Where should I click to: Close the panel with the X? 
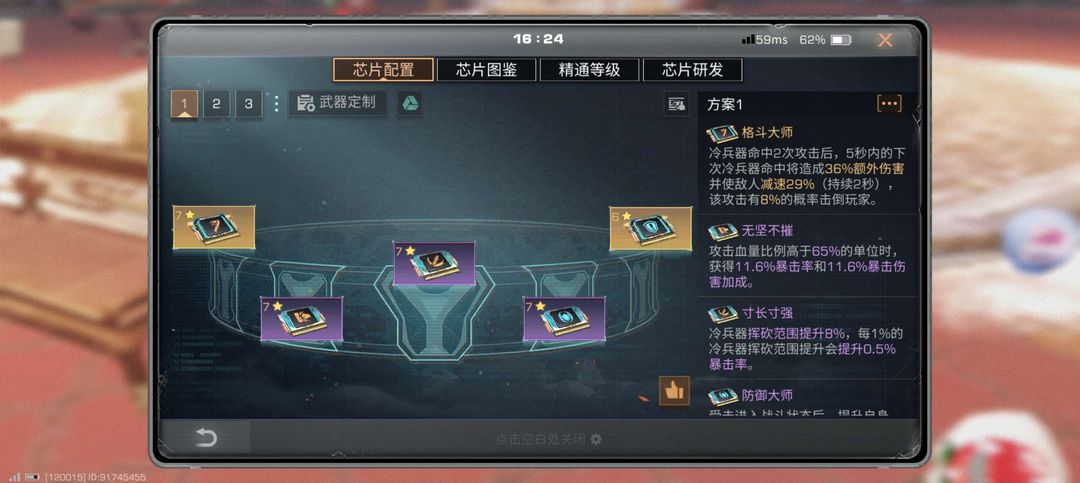click(885, 40)
